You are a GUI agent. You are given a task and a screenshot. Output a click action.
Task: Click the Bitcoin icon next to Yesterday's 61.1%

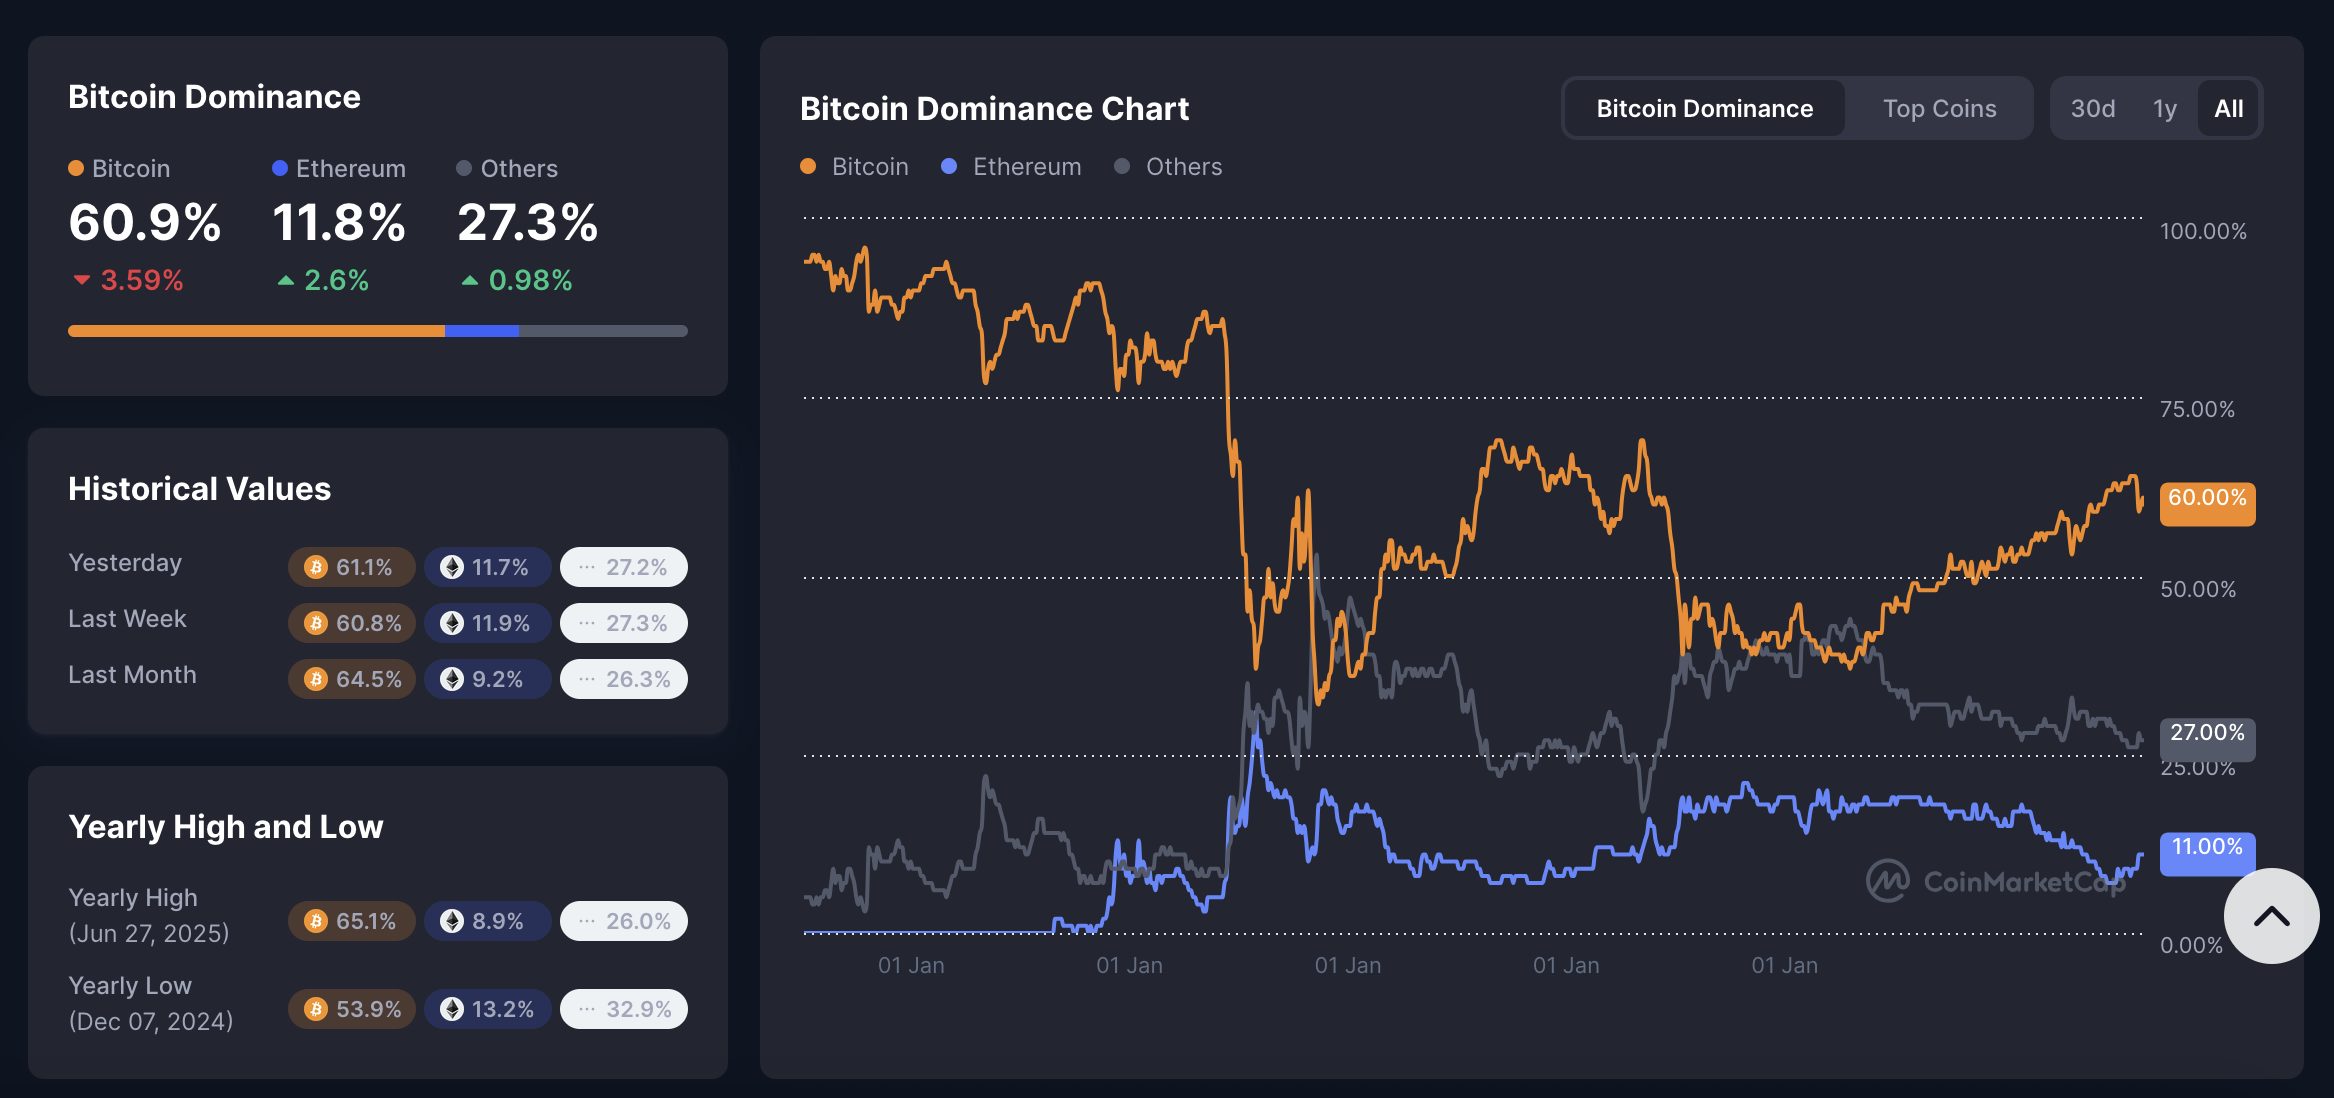(x=315, y=566)
